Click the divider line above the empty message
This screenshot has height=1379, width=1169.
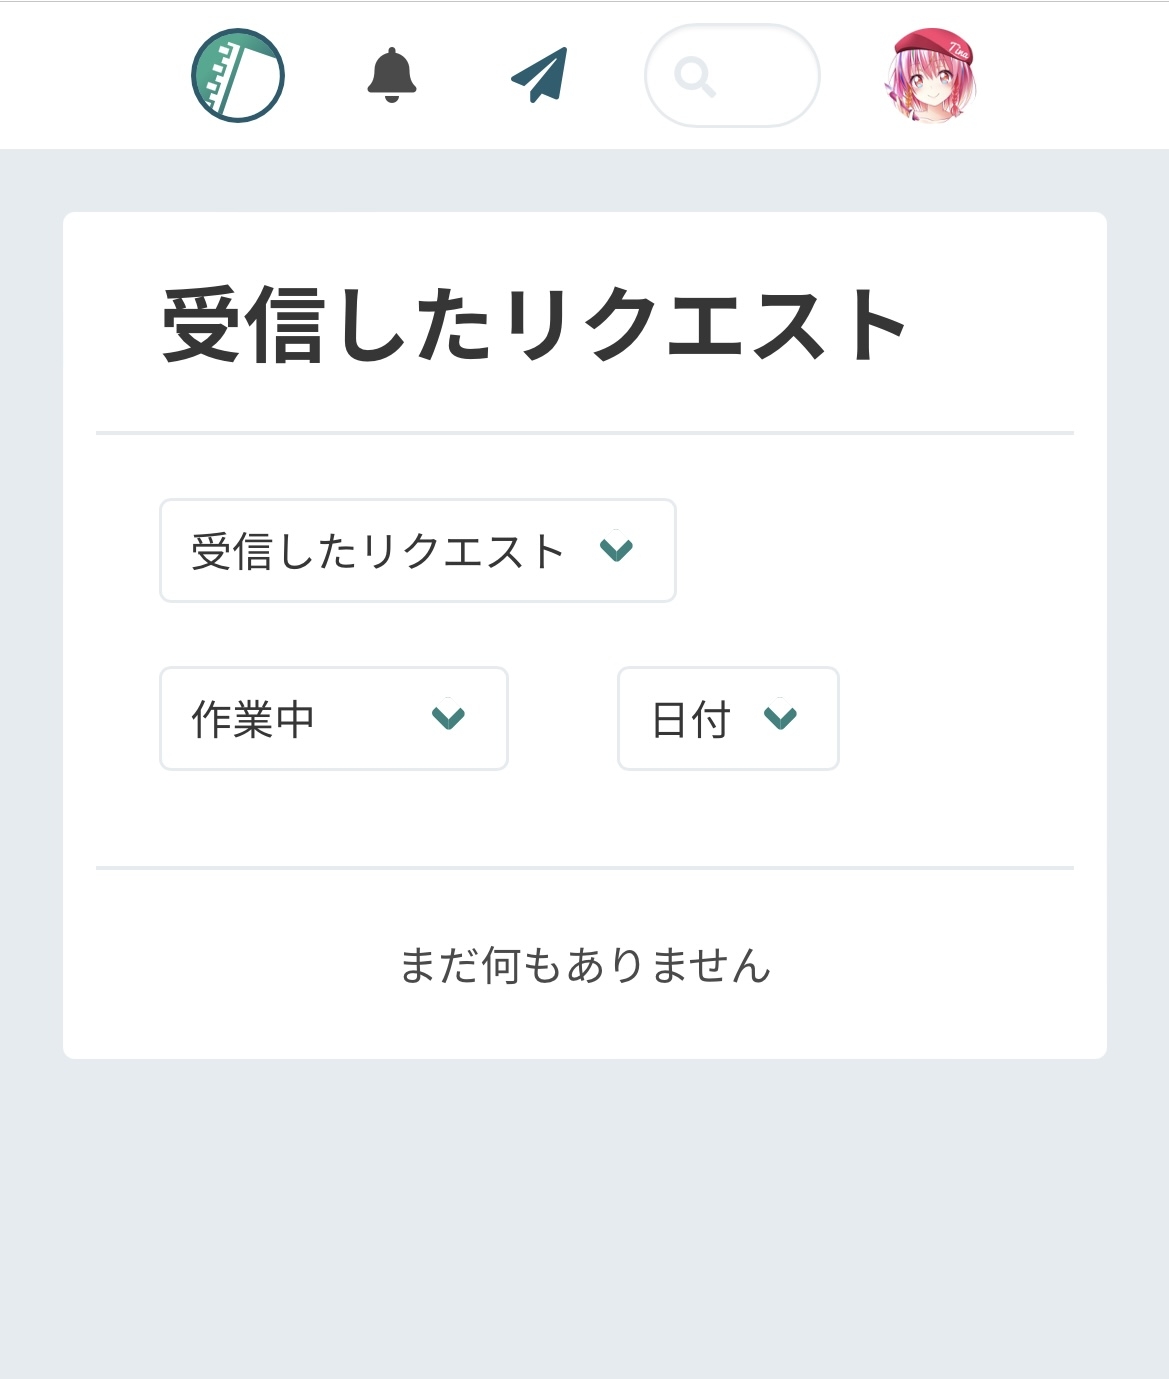coord(585,868)
